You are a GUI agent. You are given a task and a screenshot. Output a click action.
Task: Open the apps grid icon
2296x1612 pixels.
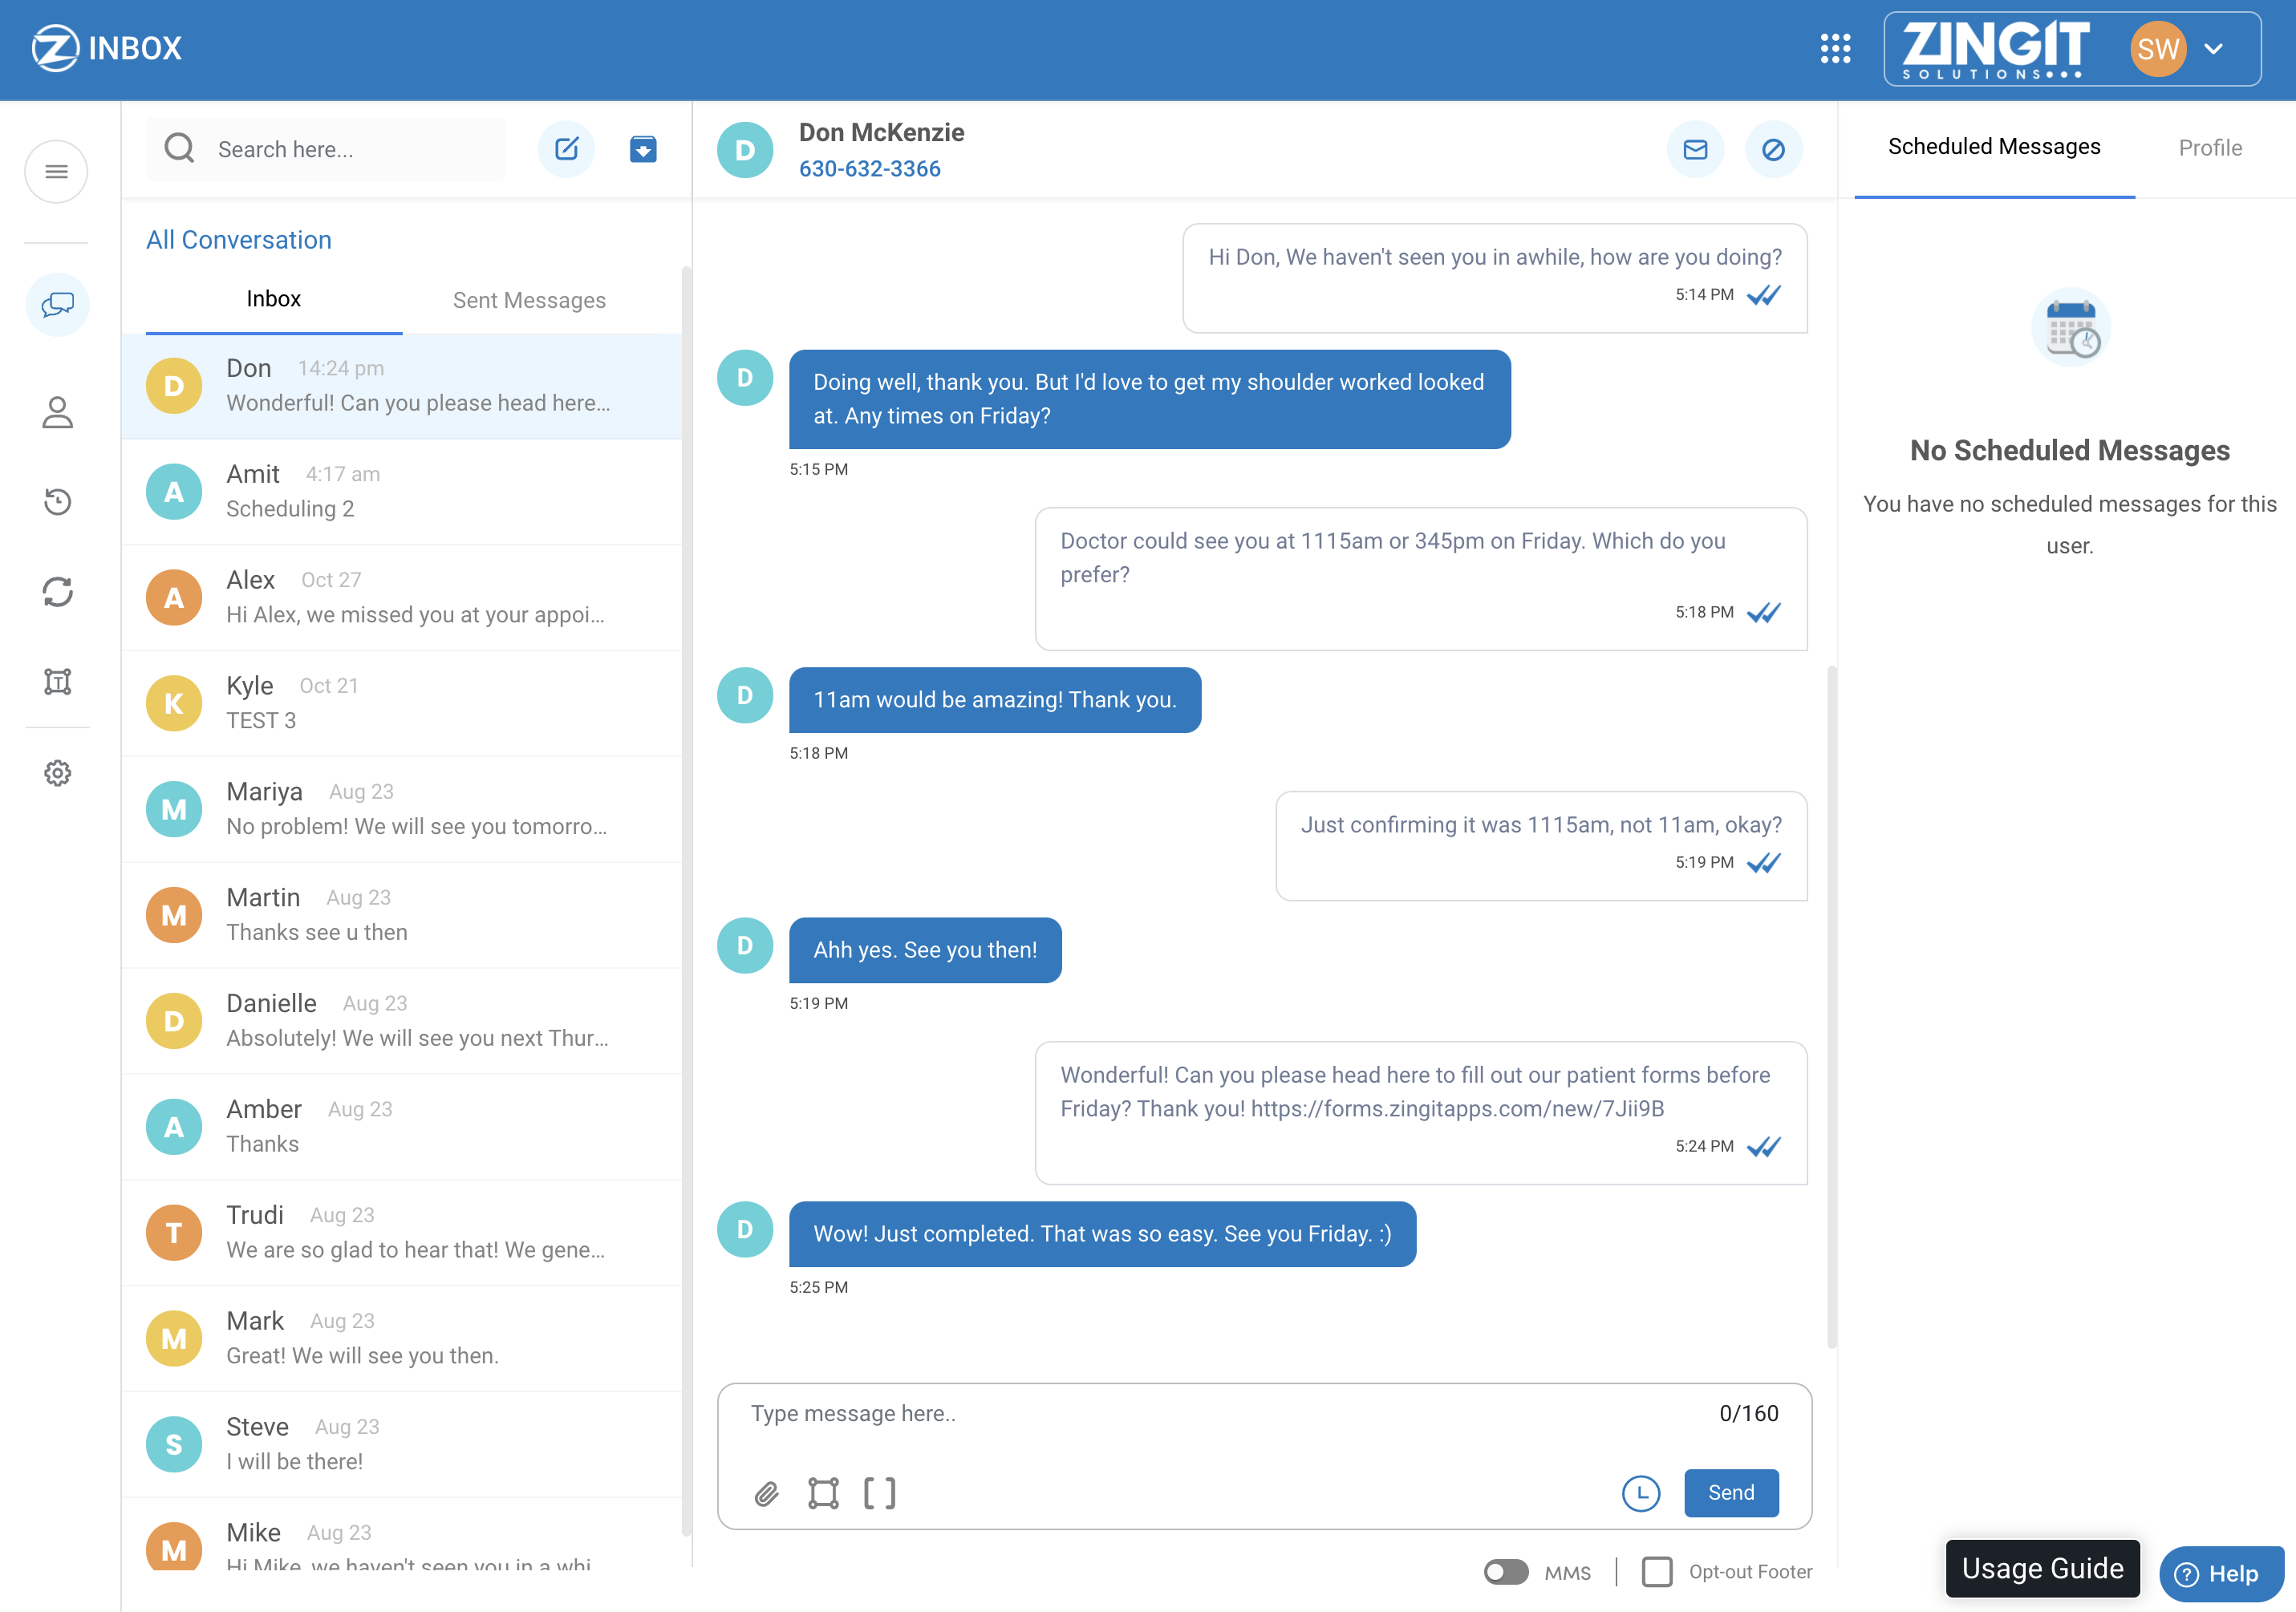click(1835, 48)
